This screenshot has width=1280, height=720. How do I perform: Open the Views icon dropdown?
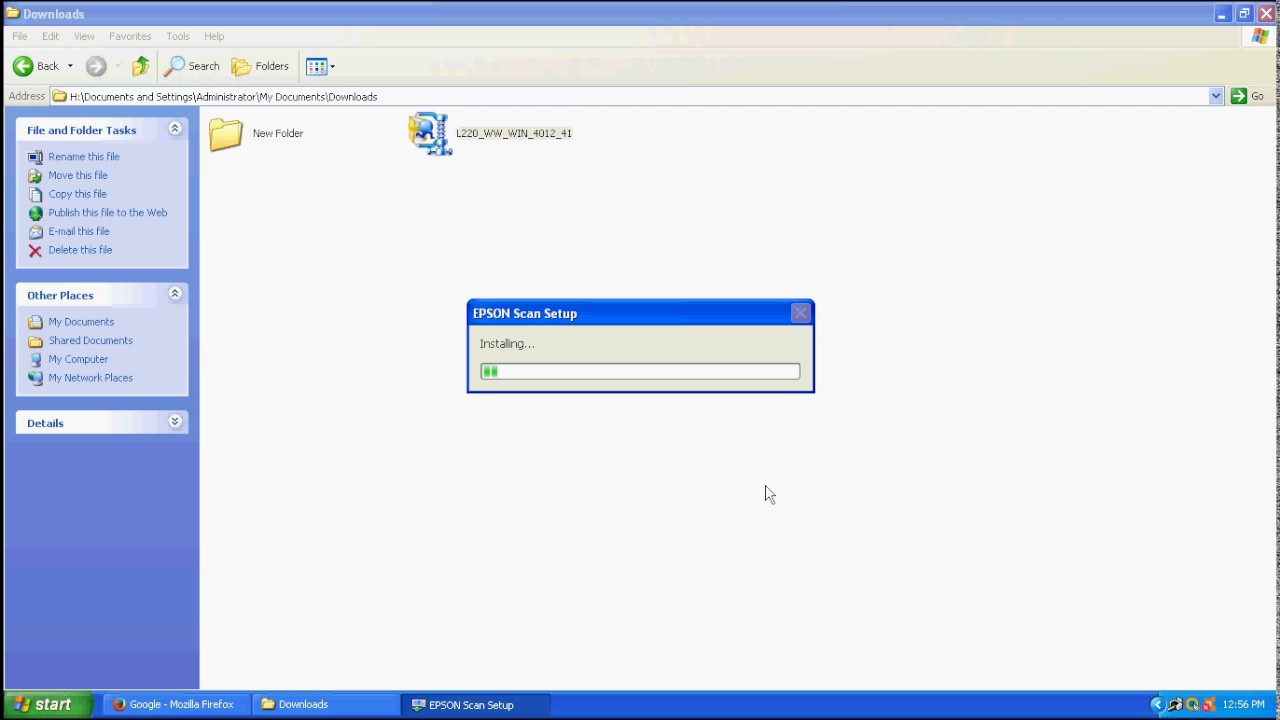click(320, 66)
